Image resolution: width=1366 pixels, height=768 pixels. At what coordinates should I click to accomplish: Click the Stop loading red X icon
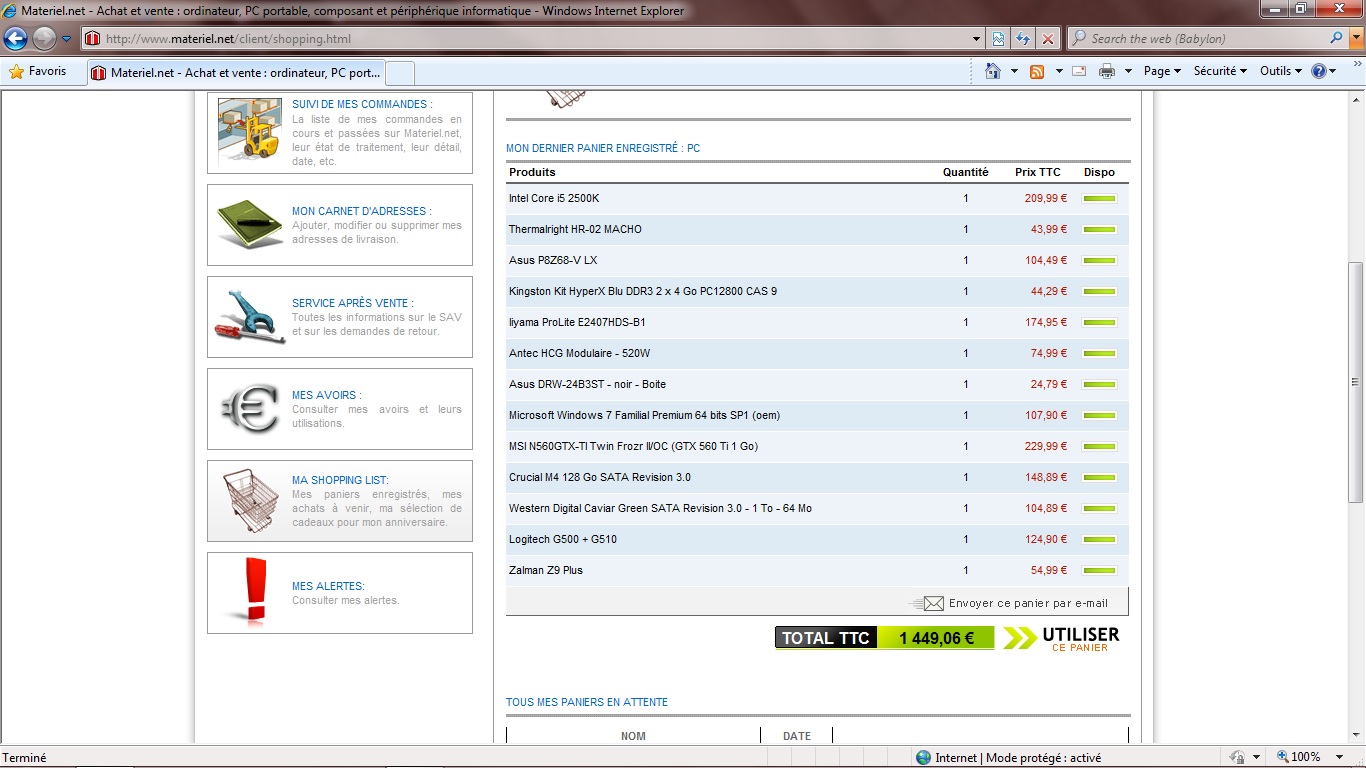pos(1047,39)
